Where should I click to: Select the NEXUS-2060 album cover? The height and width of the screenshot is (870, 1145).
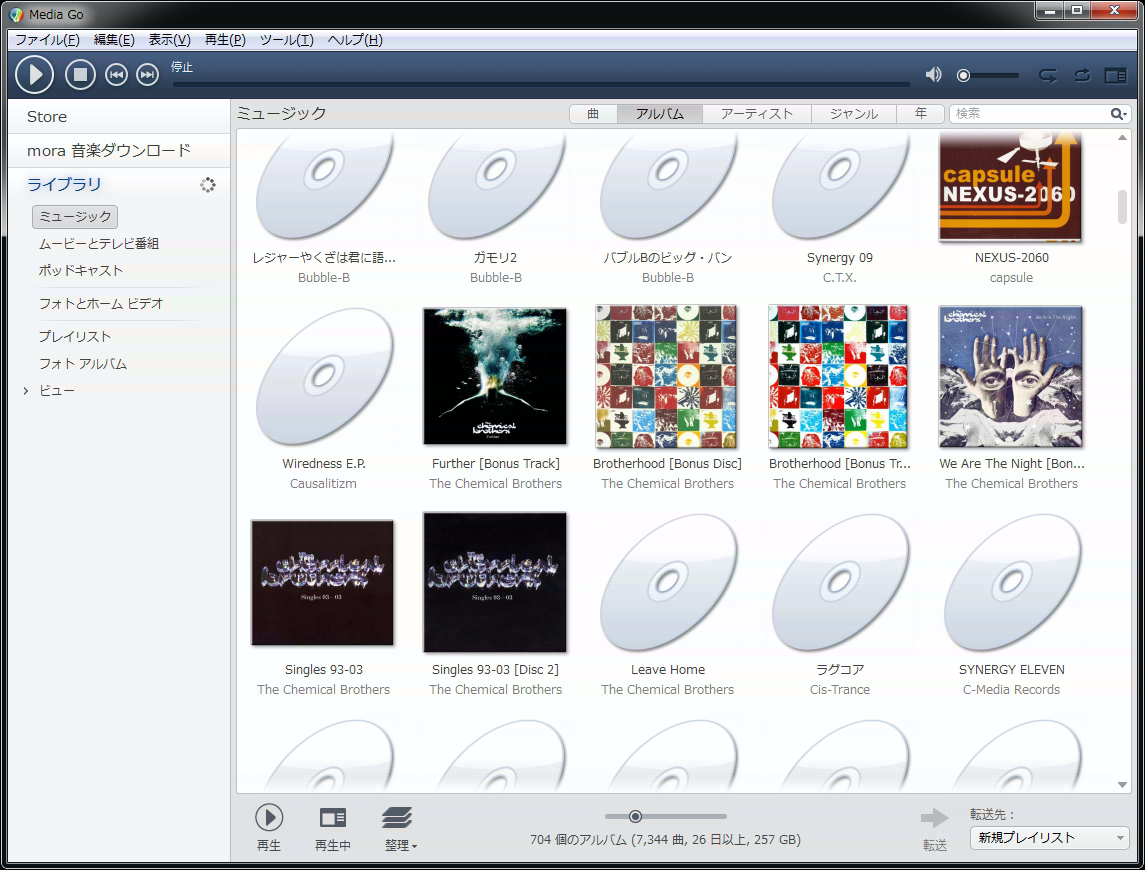[1010, 187]
